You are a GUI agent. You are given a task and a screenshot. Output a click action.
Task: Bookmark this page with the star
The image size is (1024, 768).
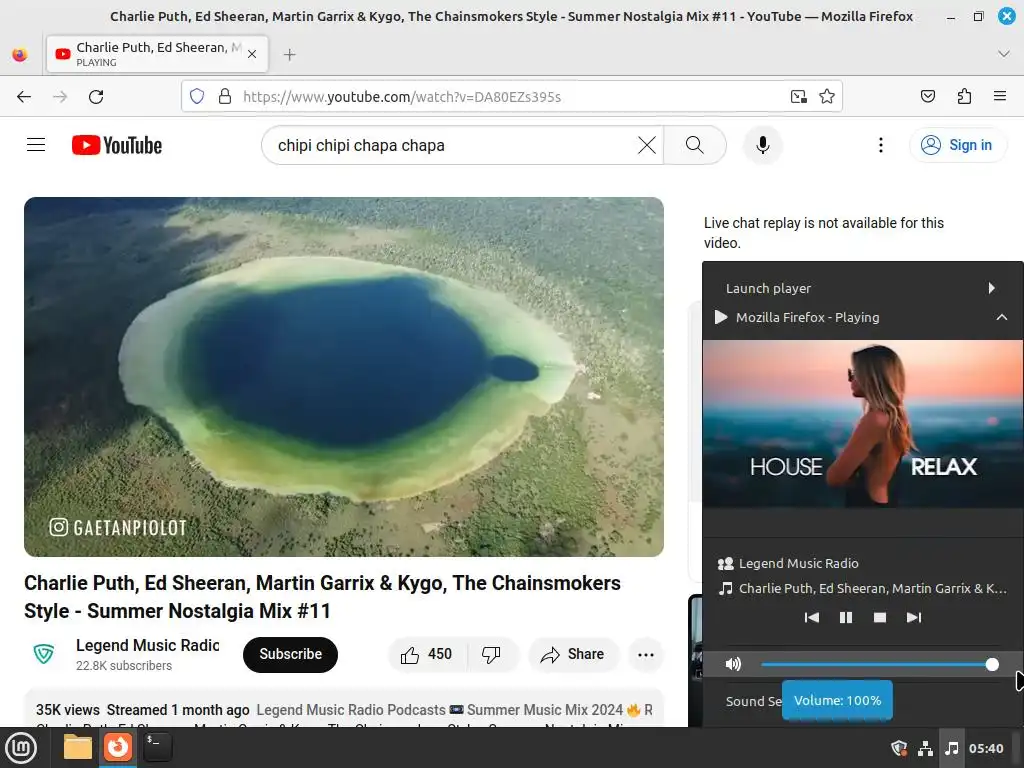827,97
